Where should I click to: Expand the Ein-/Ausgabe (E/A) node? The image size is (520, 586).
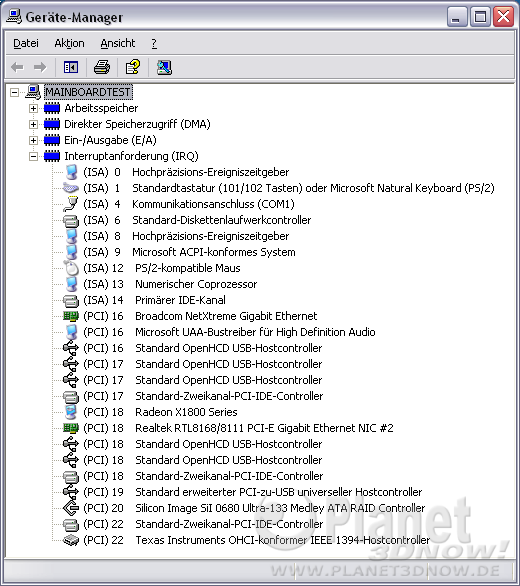click(33, 140)
